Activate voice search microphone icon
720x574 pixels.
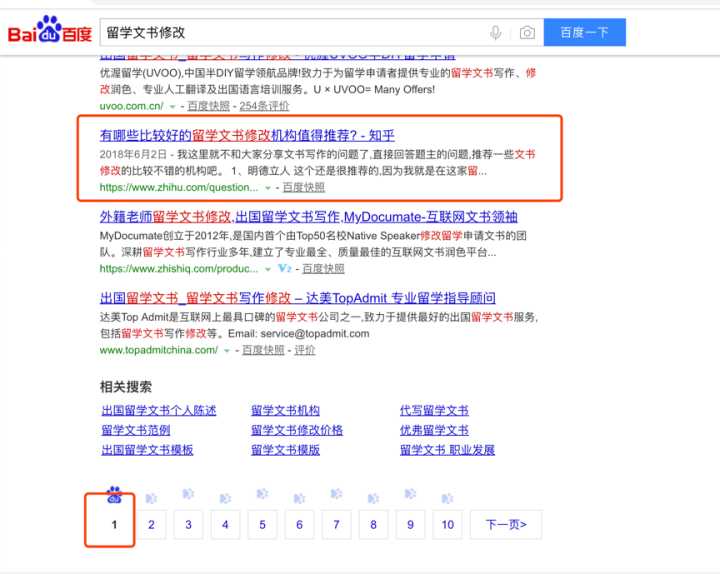(495, 33)
